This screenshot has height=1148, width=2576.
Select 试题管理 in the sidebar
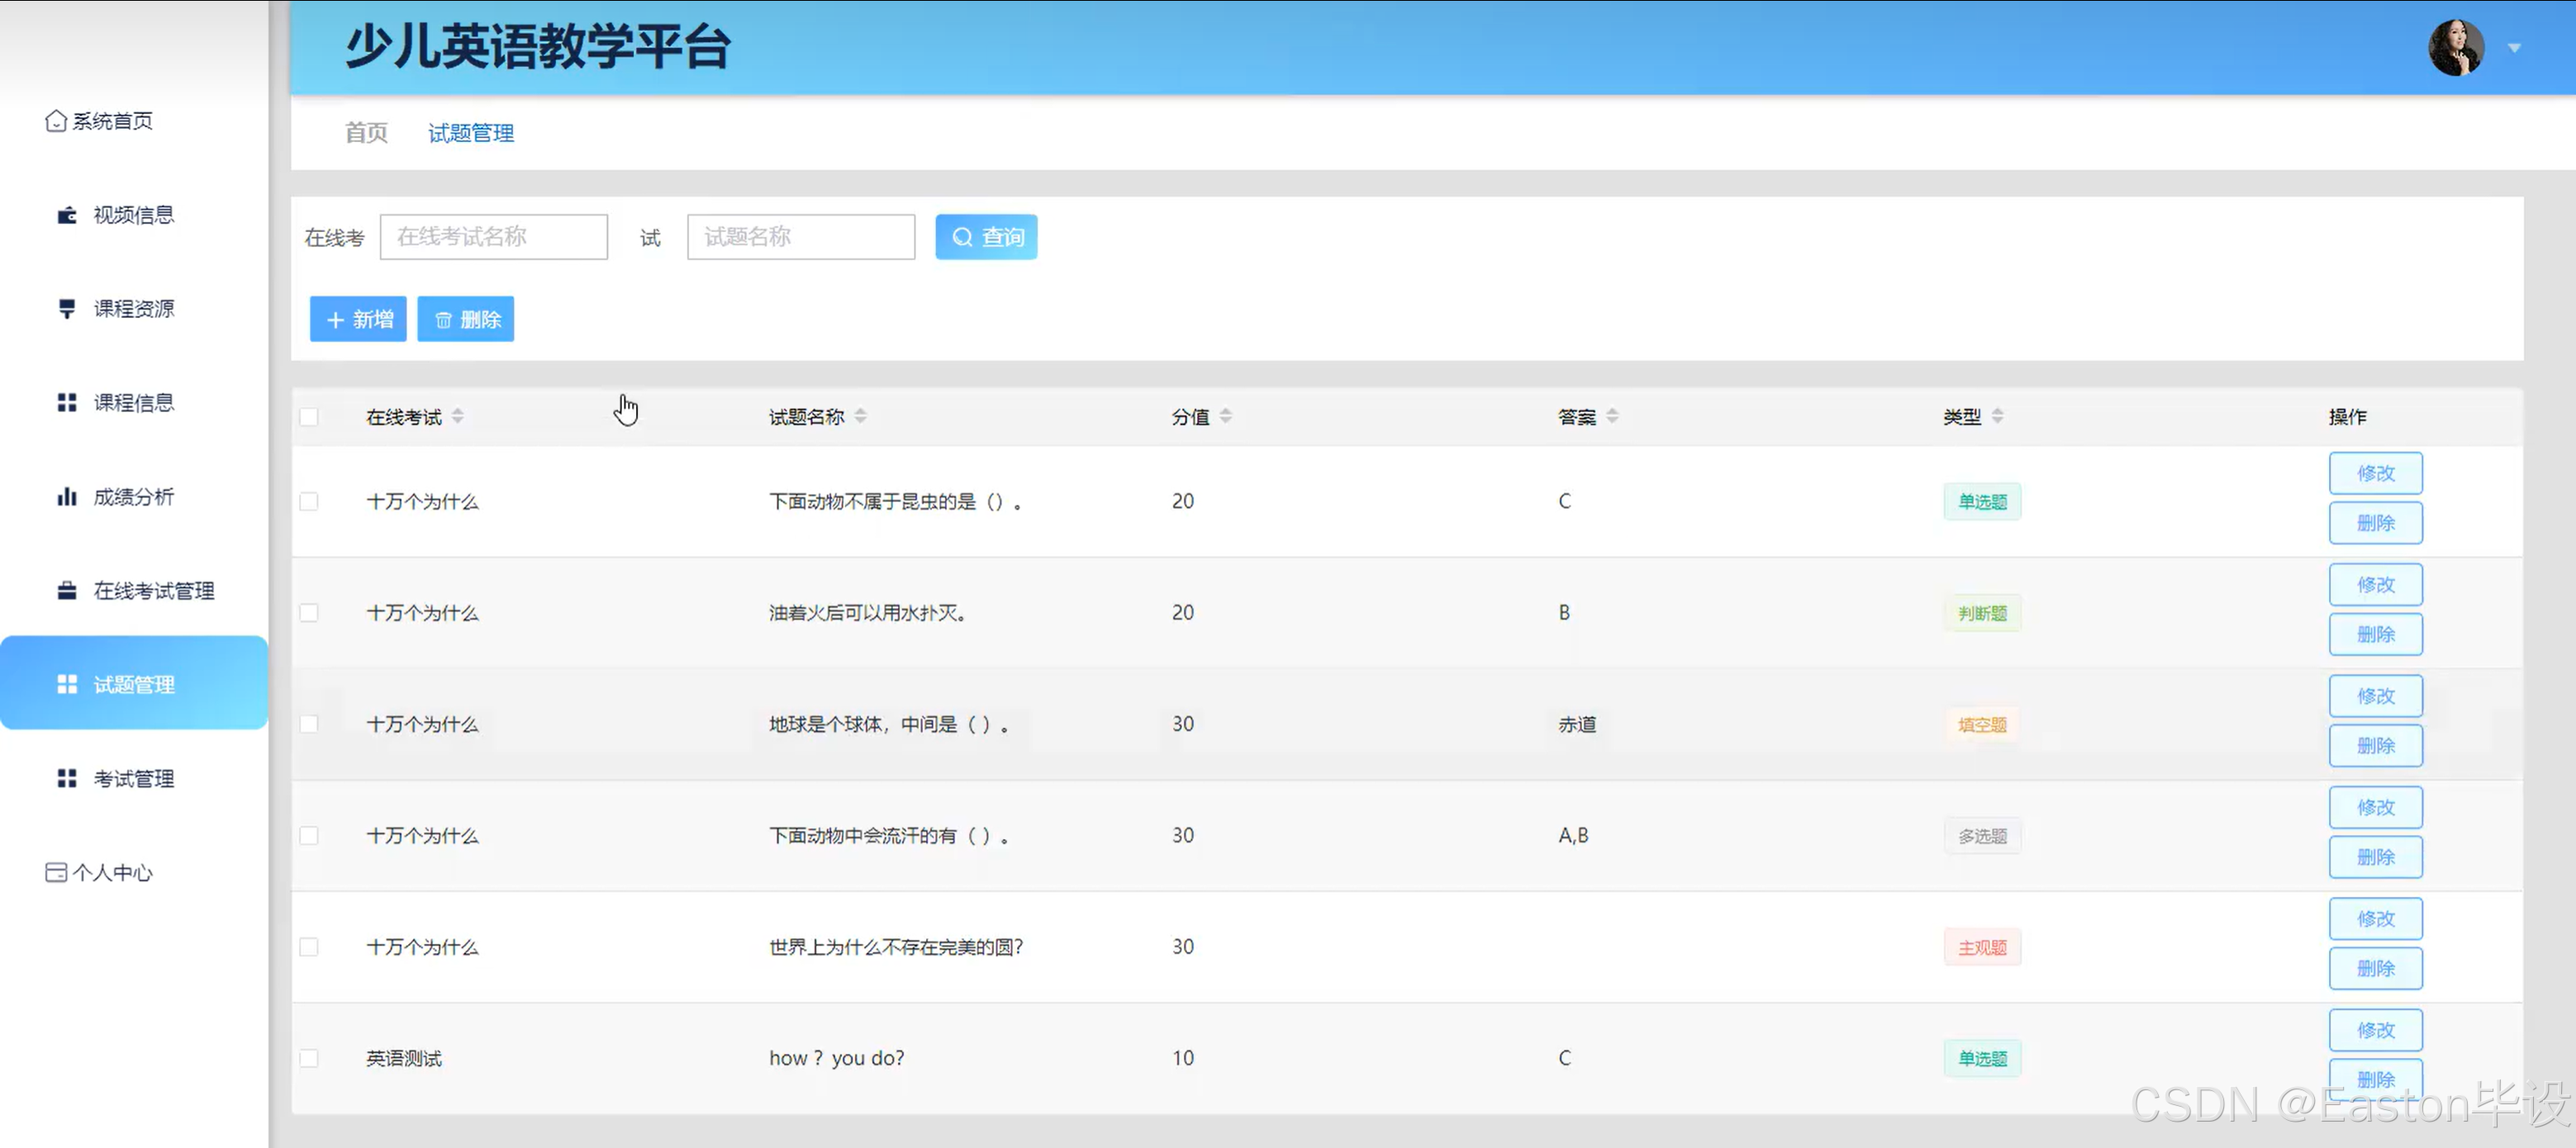[x=134, y=683]
